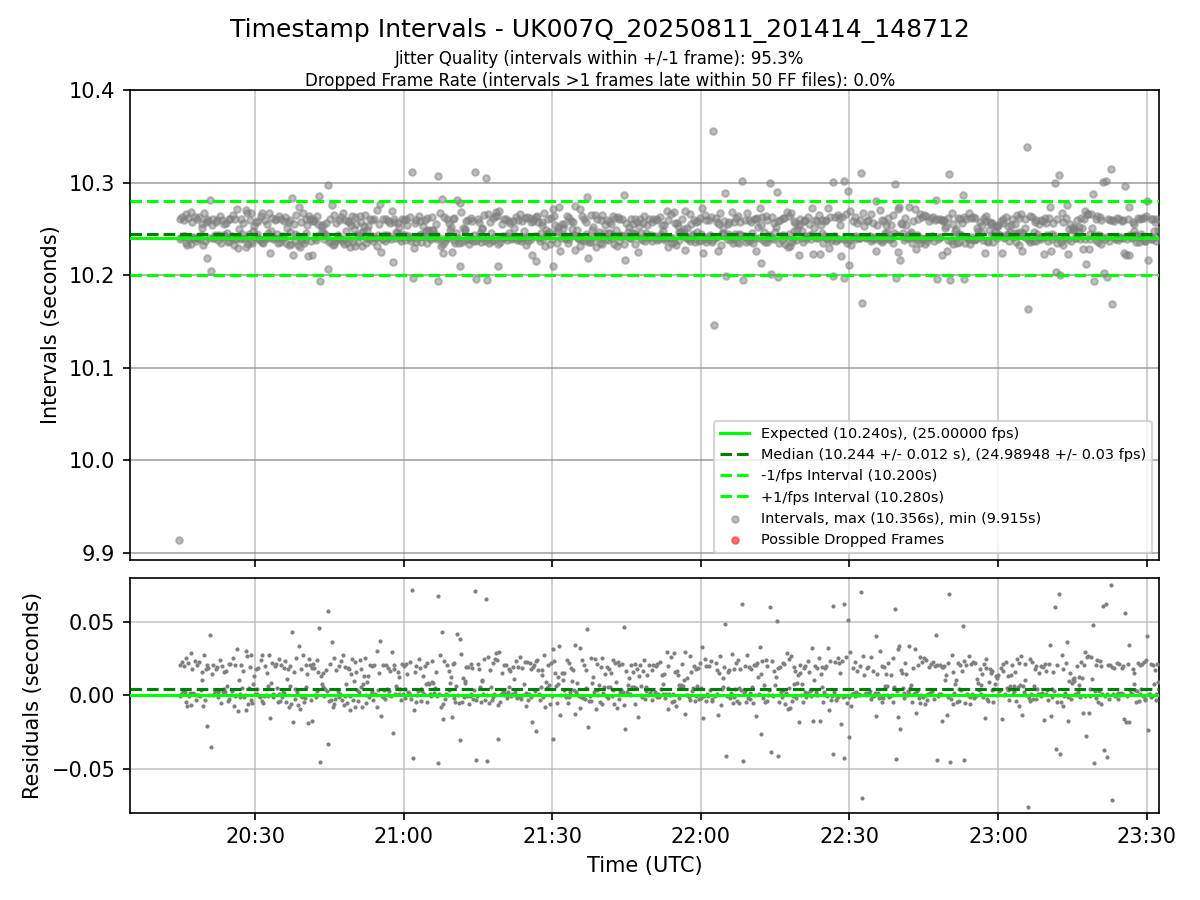Click the Median legend entry text
The image size is (1200, 900).
(x=953, y=454)
